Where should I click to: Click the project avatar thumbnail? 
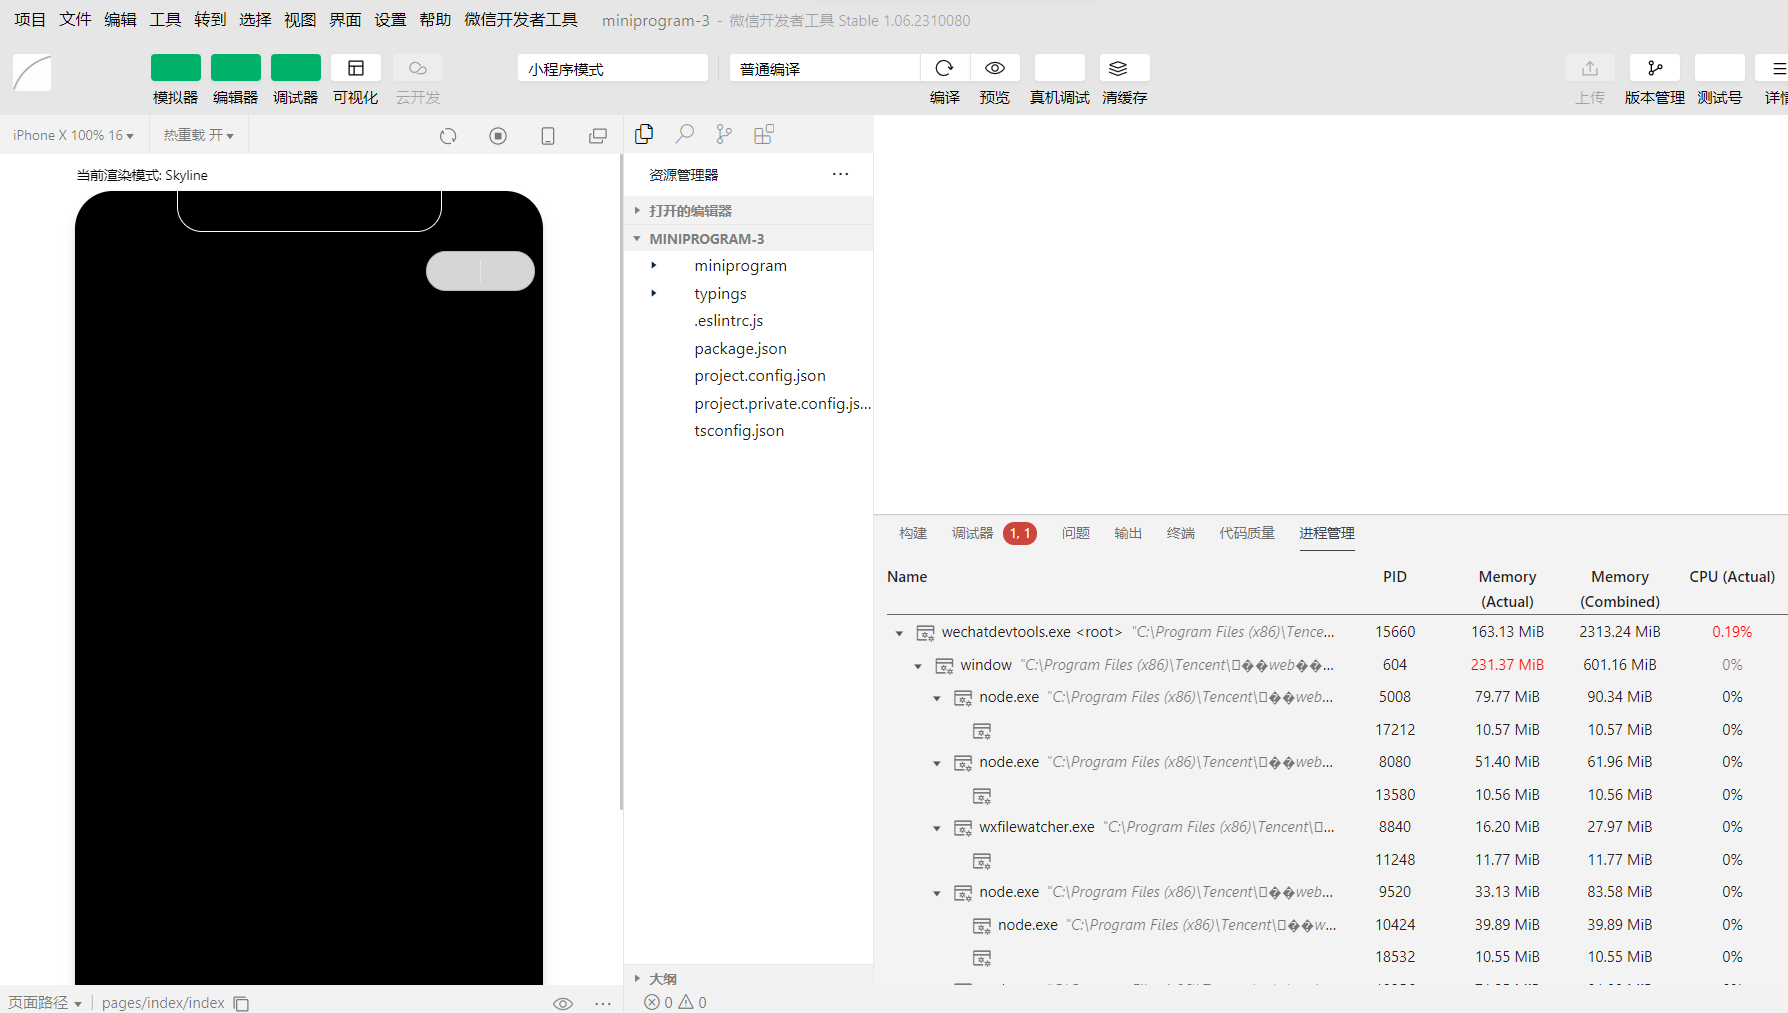[x=32, y=73]
